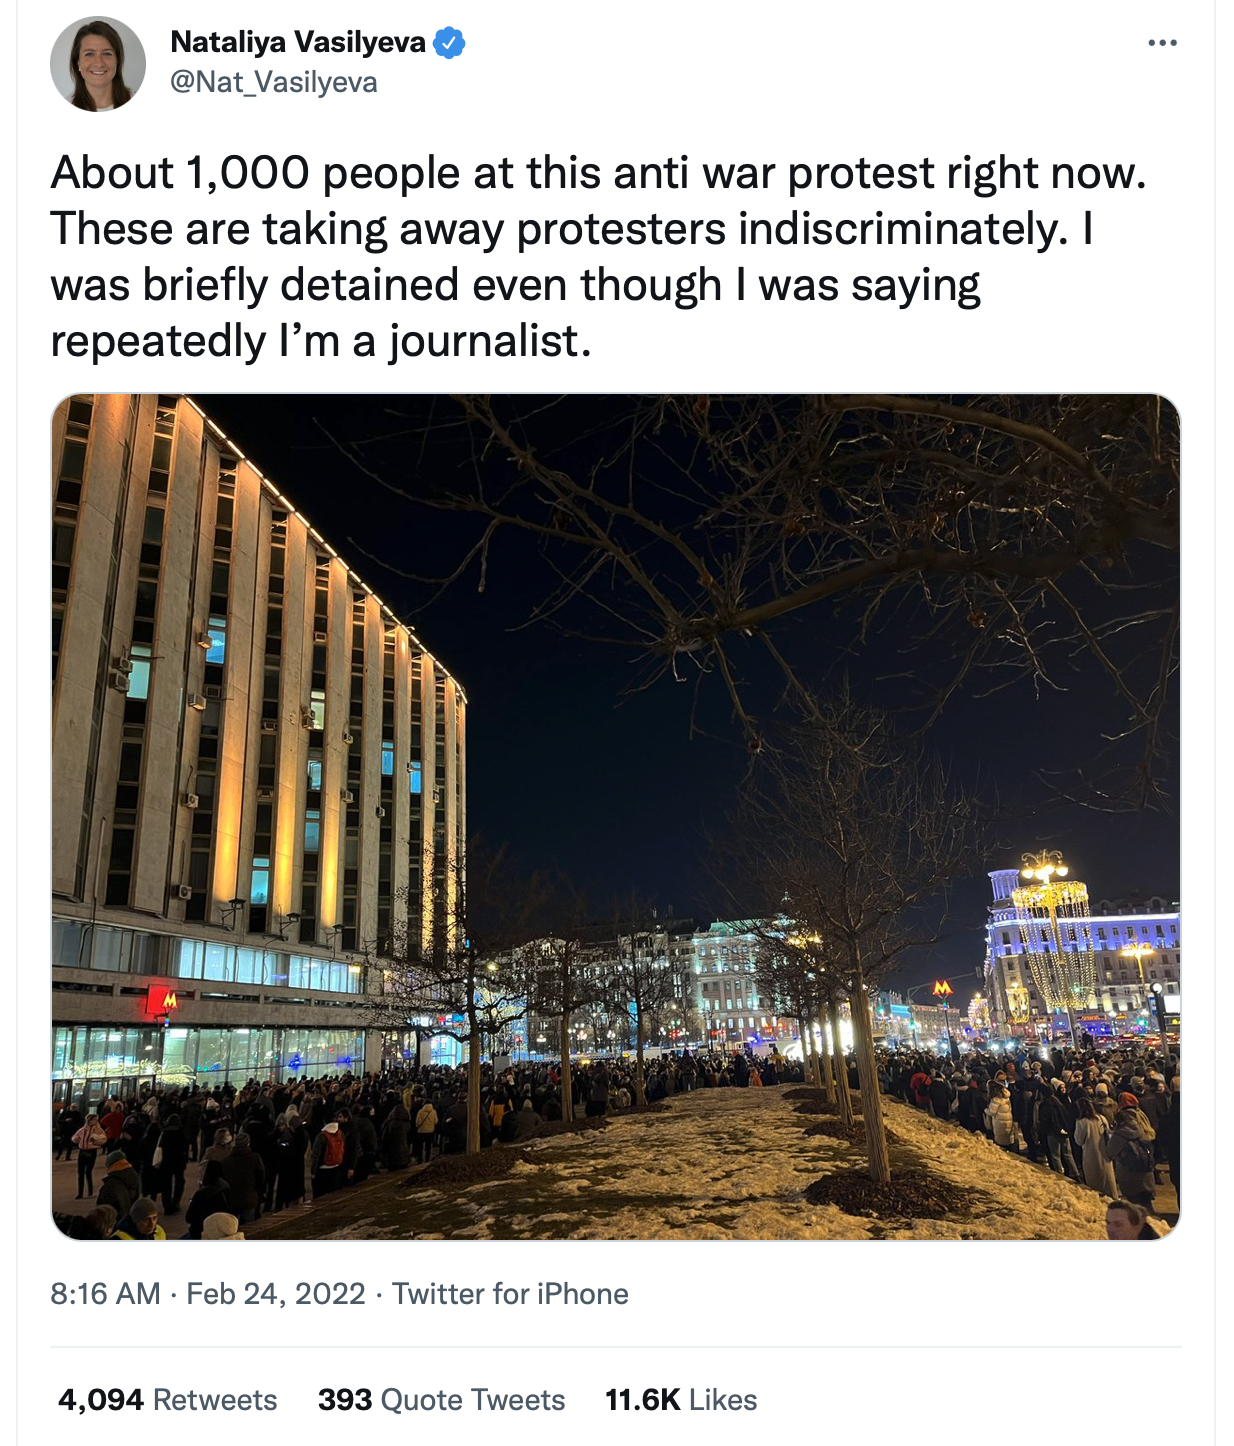Click the blue verified badge
Viewport: 1234px width, 1446px height.
click(449, 43)
